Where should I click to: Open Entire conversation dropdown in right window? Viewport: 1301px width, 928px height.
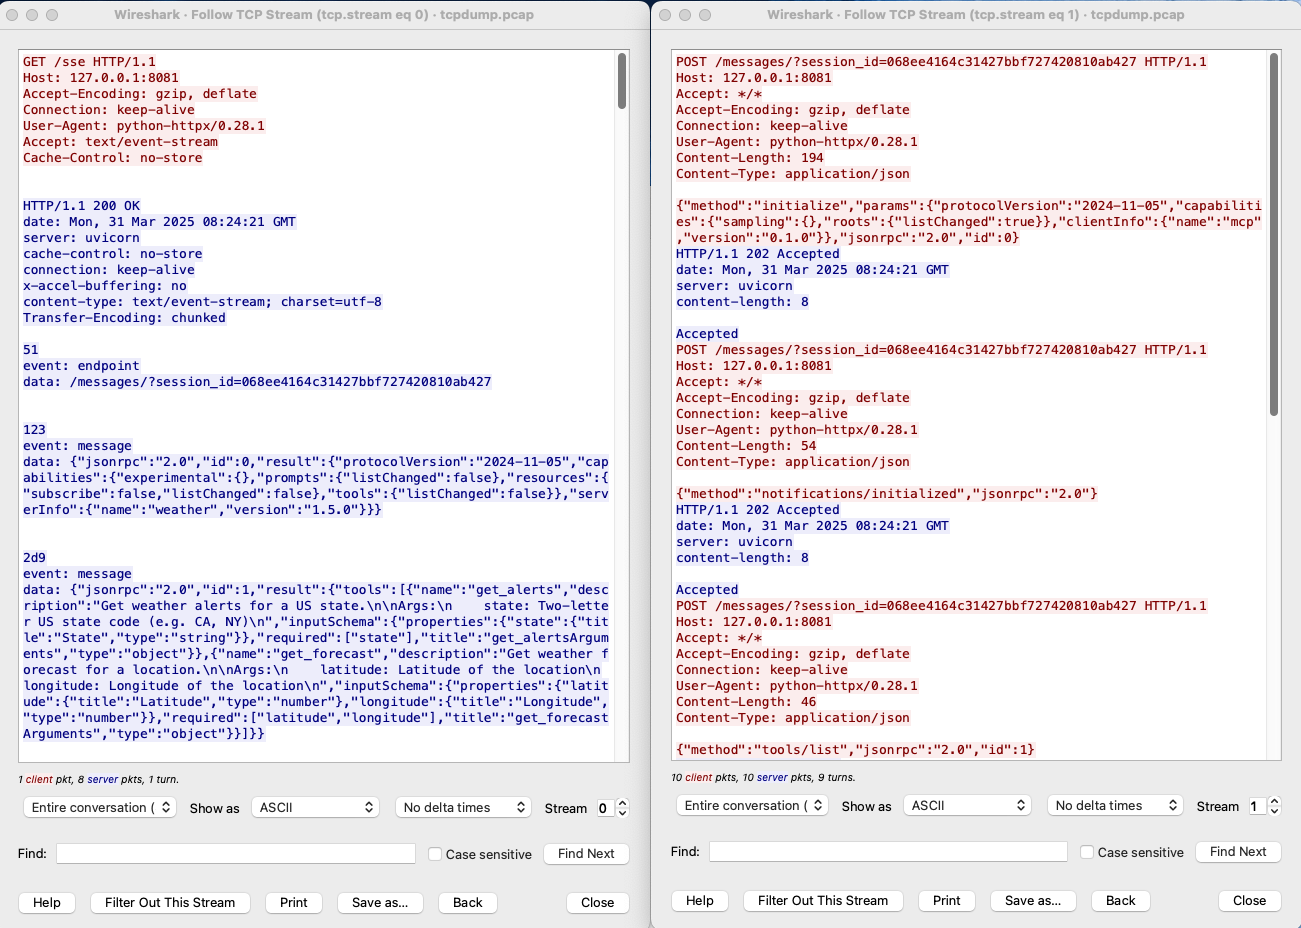coord(752,805)
